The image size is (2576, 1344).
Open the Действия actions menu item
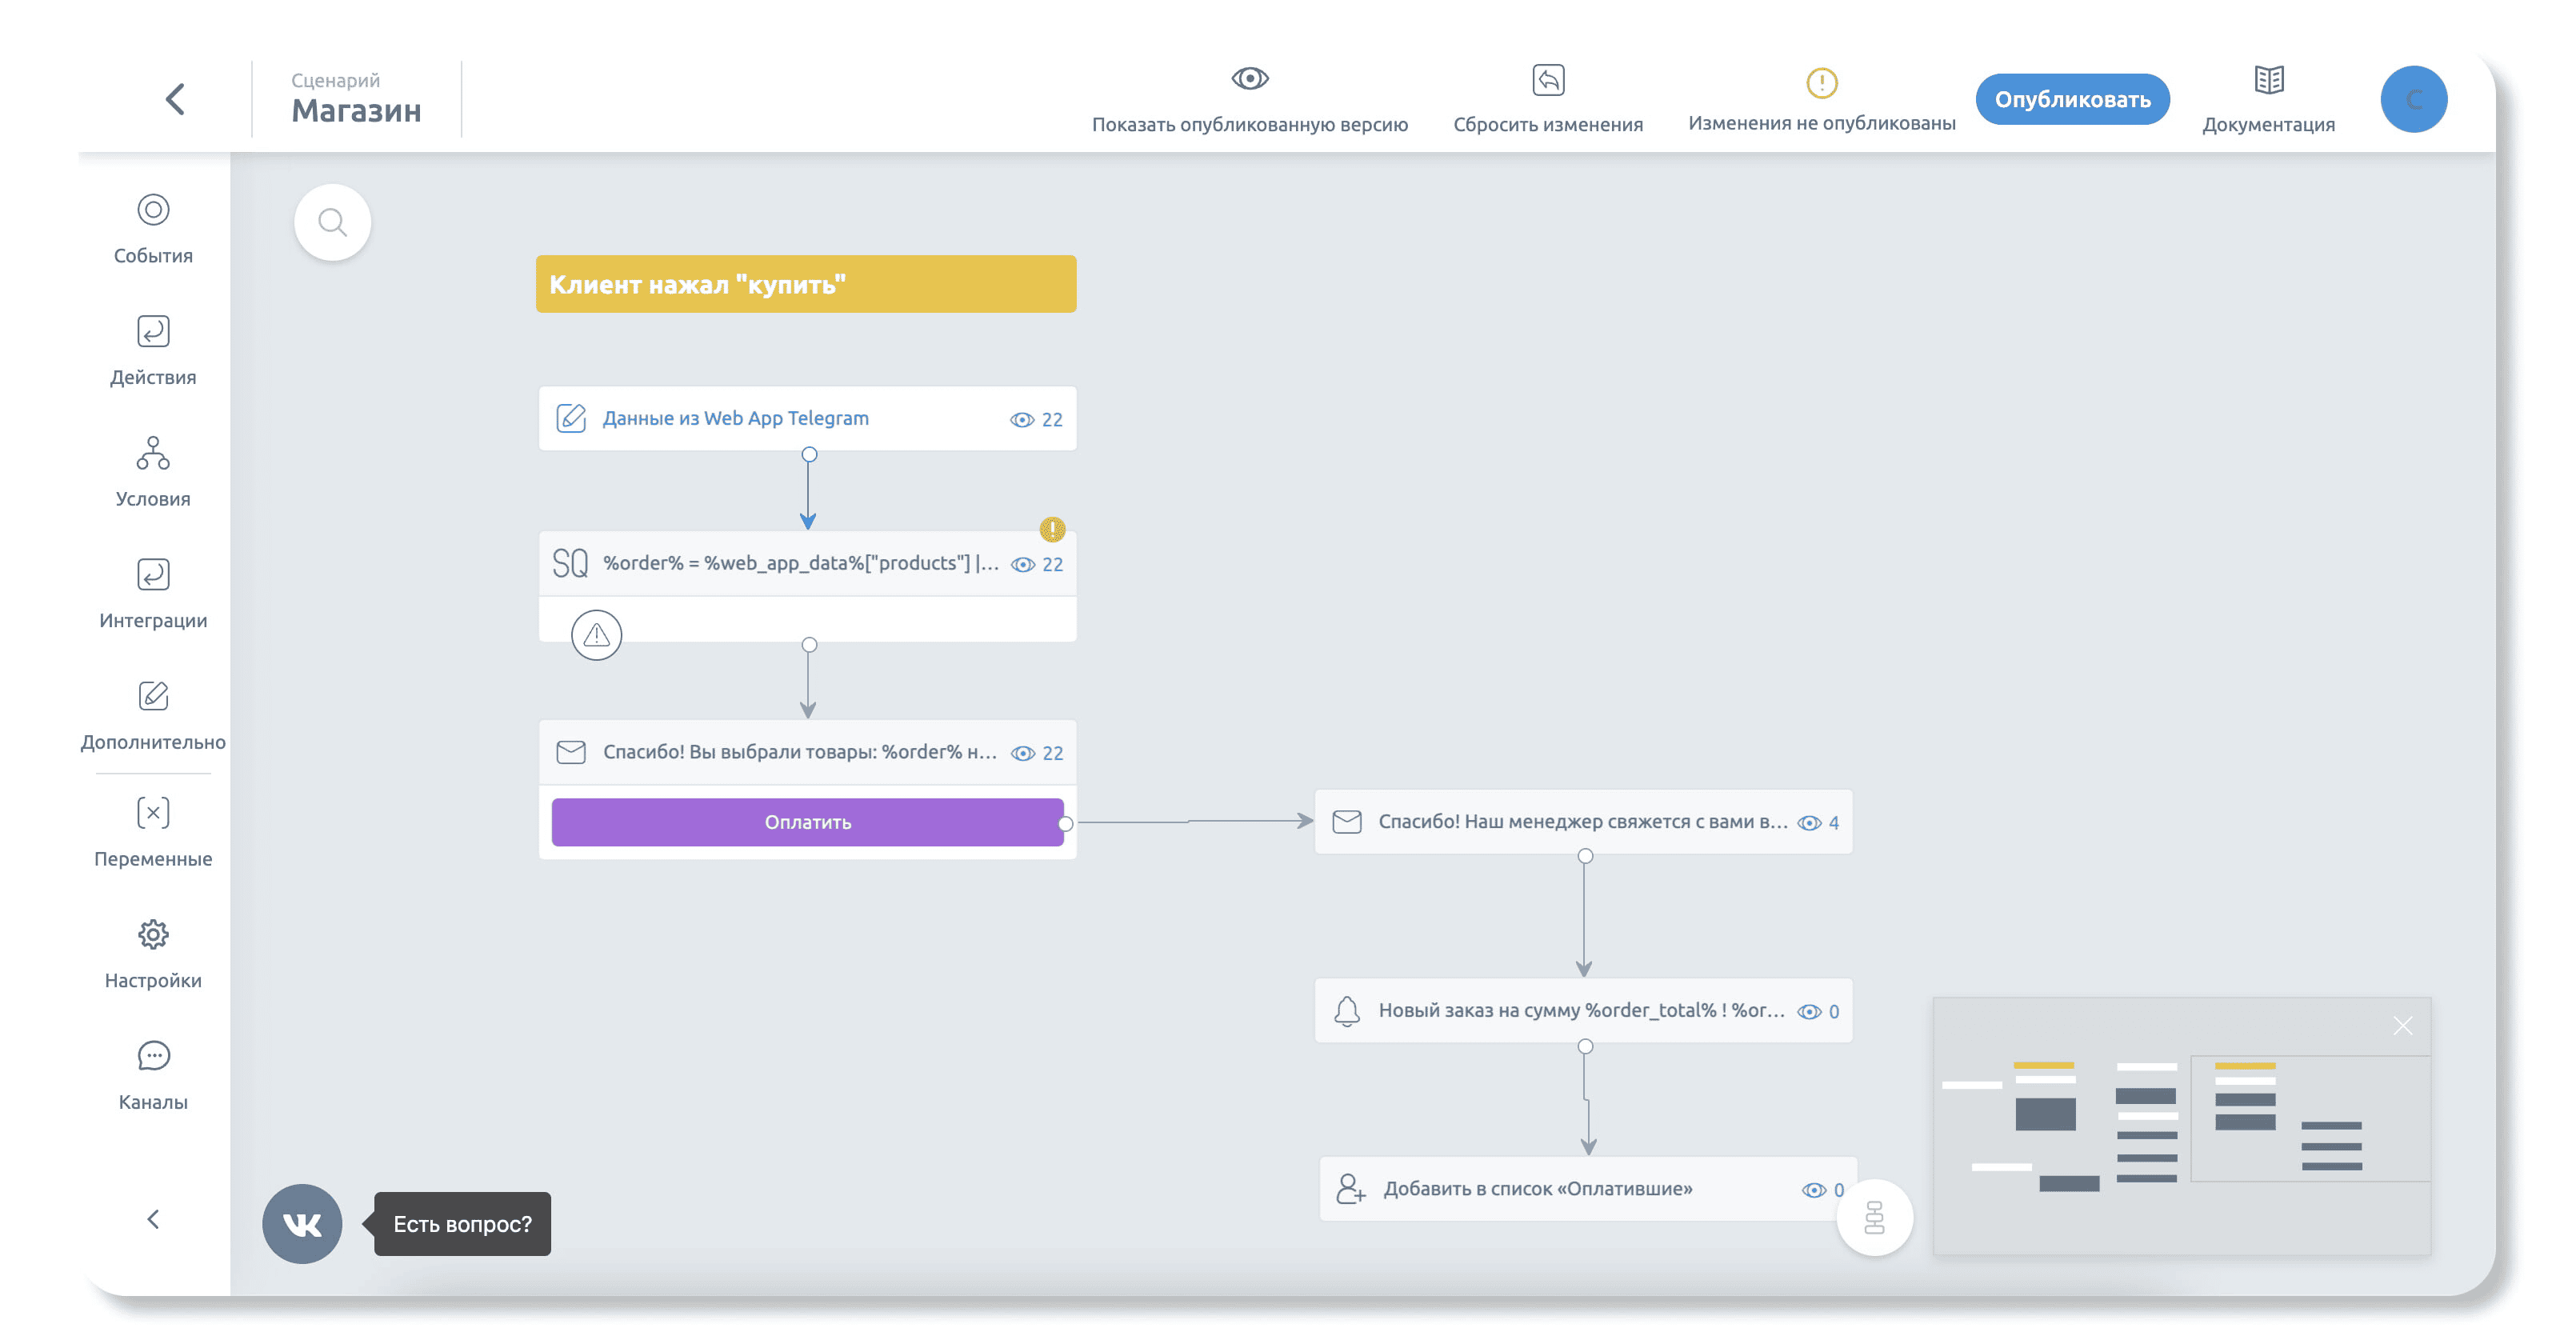click(153, 350)
